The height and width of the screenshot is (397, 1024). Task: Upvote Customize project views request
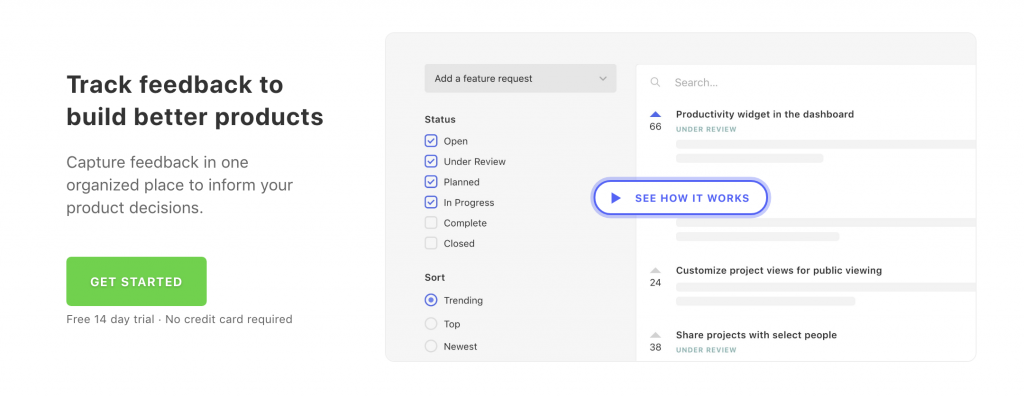click(x=656, y=270)
